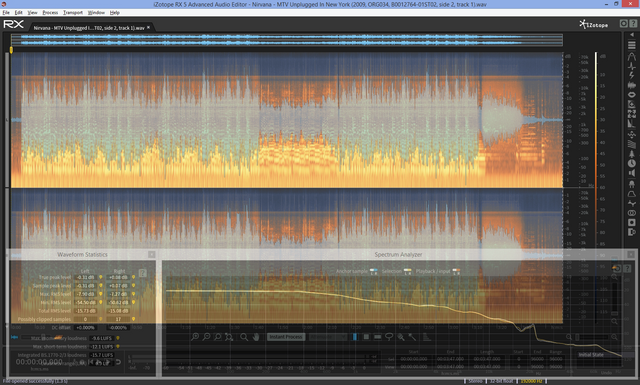Open the De-clip module
The height and width of the screenshot is (385, 640).
631,57
